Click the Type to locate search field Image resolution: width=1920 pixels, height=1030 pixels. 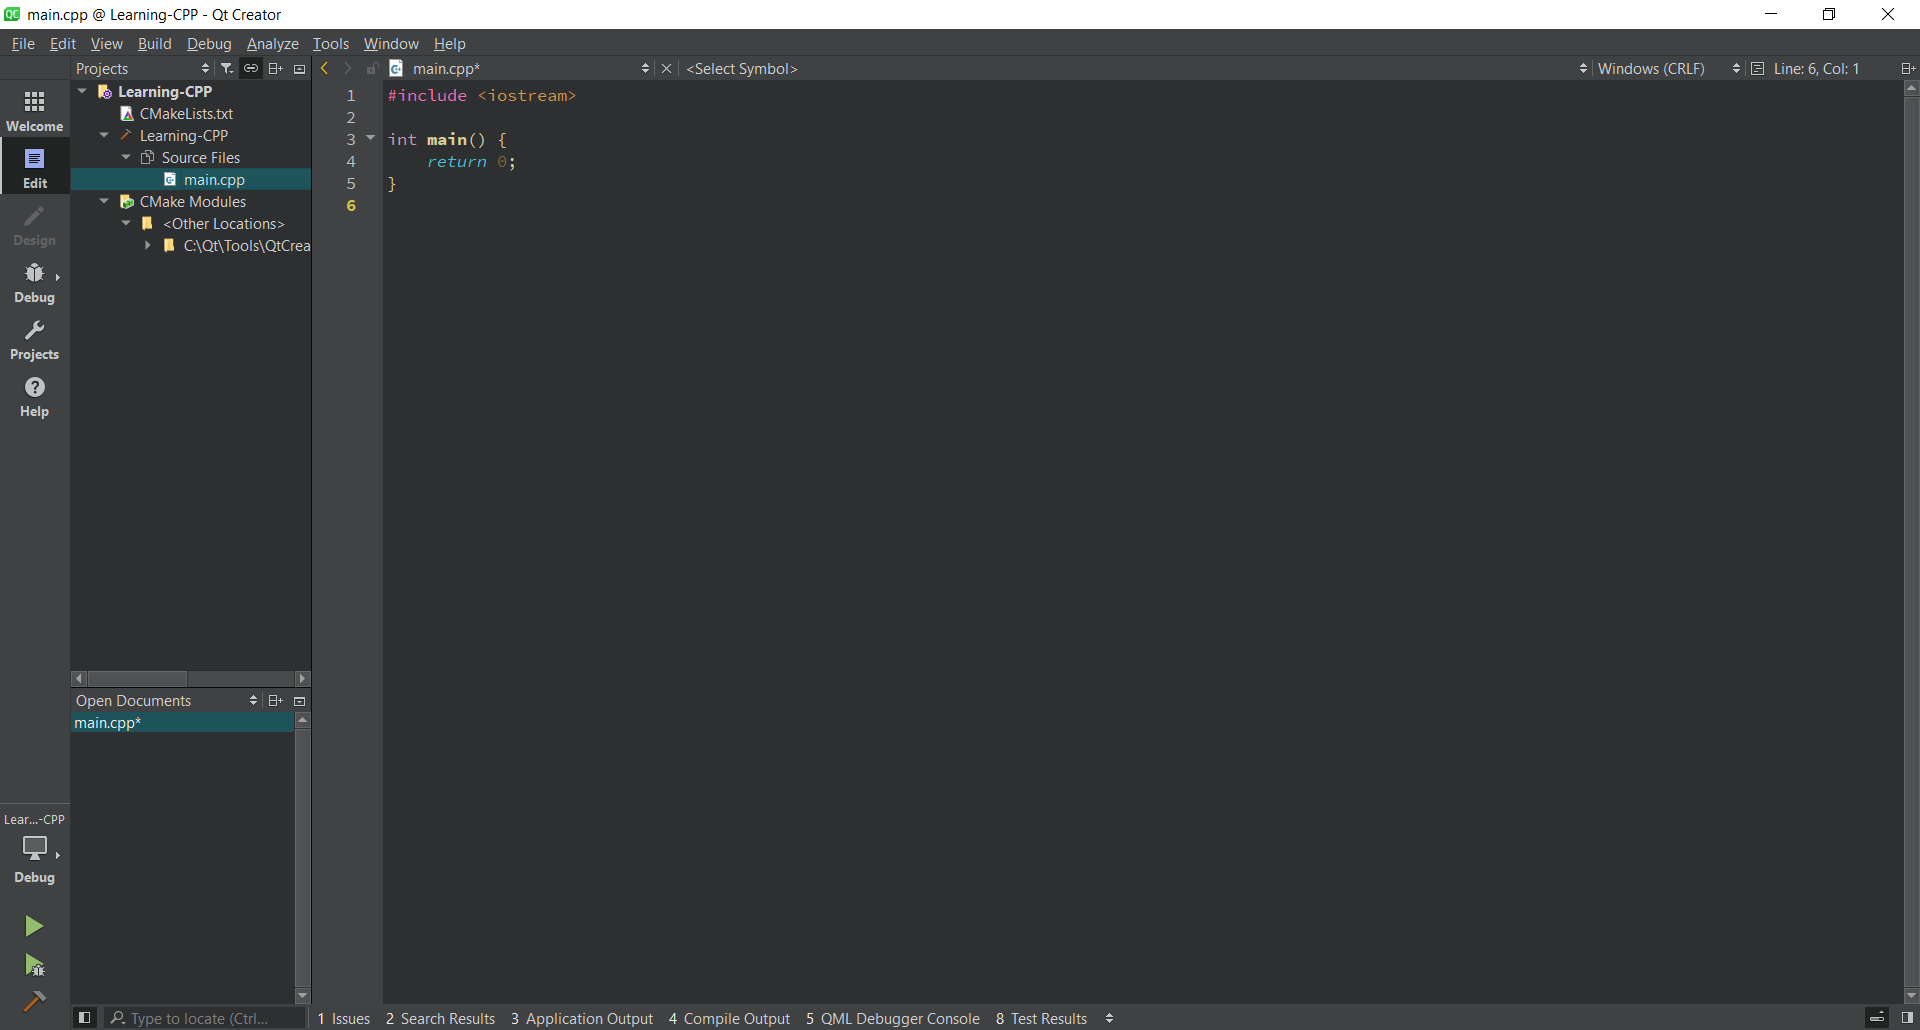point(205,1018)
